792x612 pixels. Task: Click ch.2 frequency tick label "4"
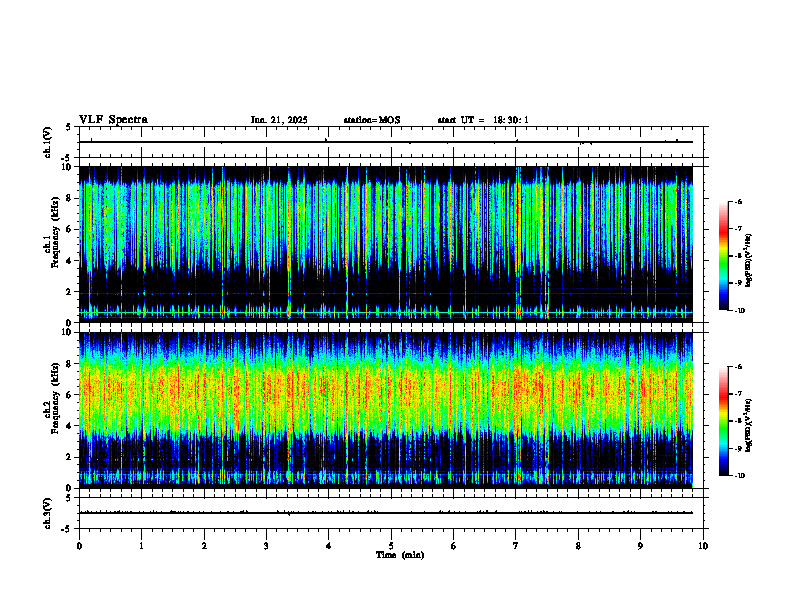pos(70,426)
